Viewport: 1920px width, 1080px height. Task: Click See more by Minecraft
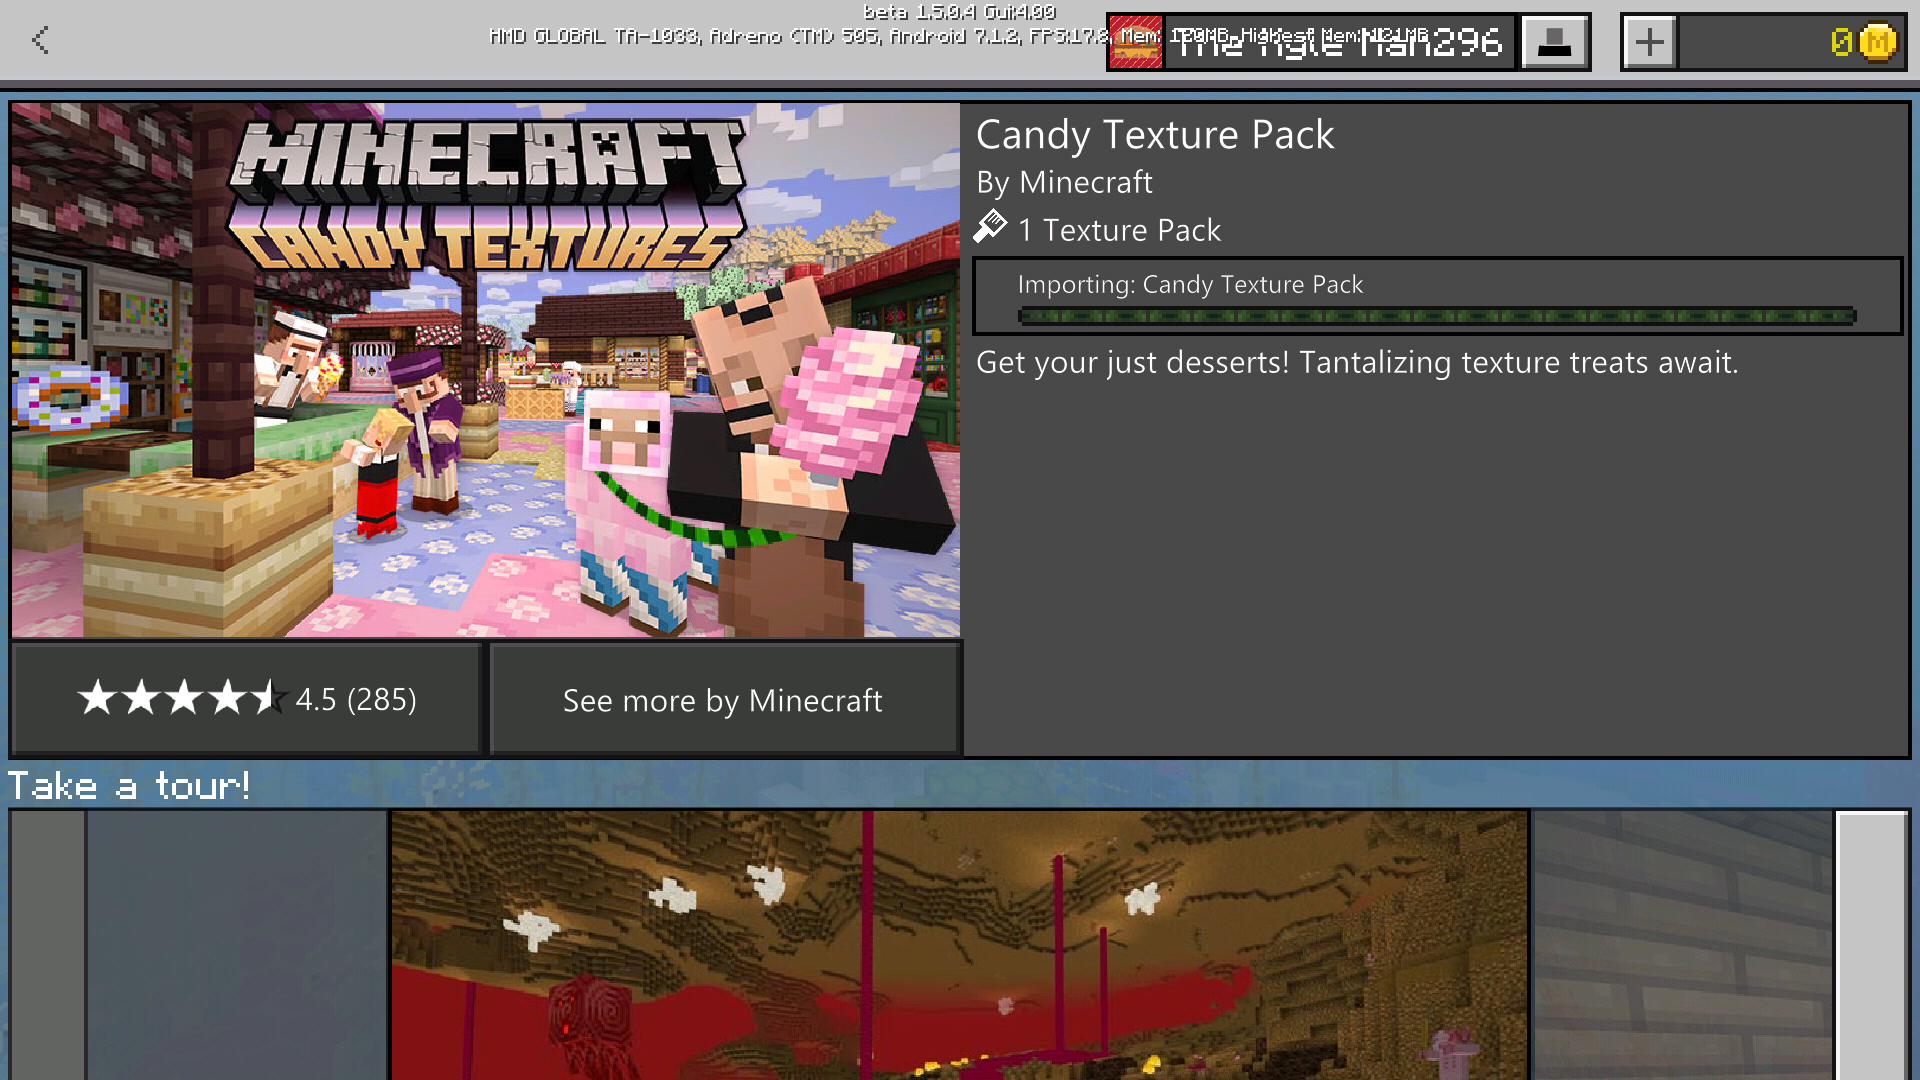pos(723,699)
